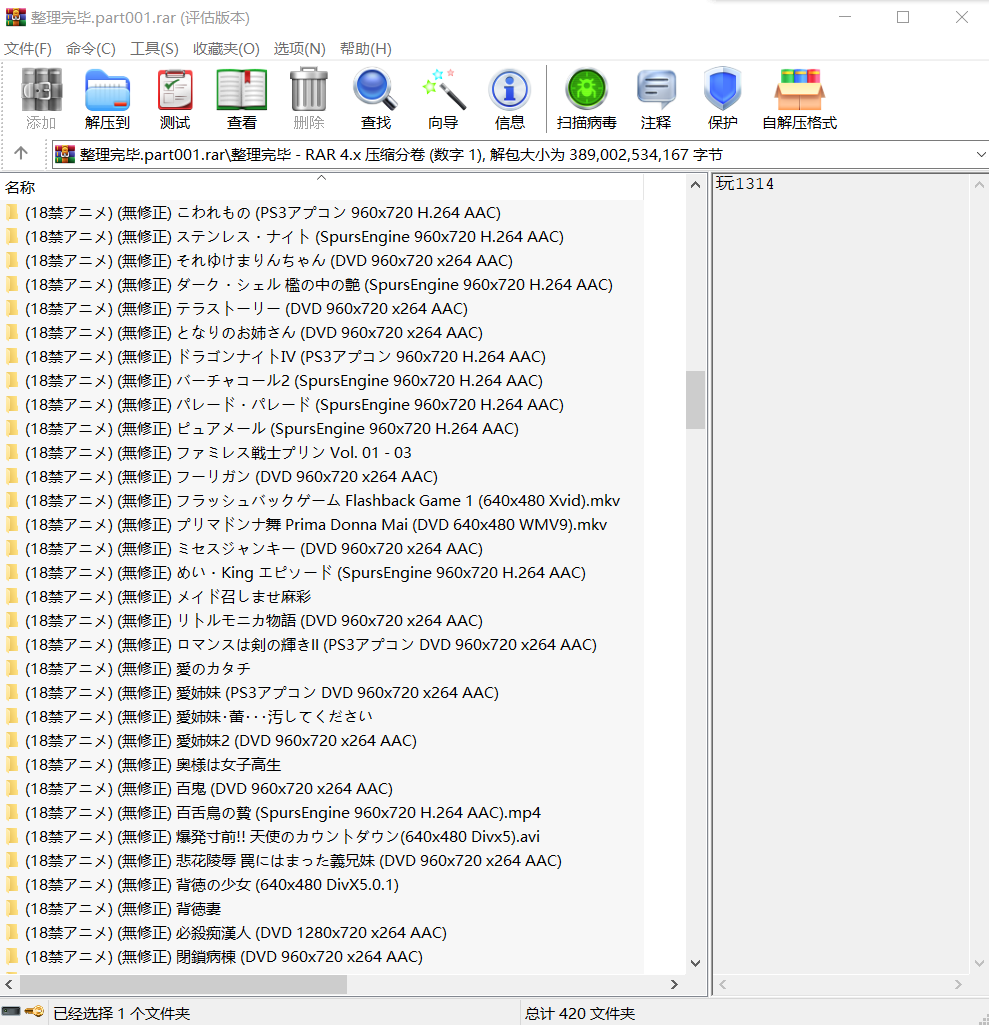The width and height of the screenshot is (989, 1025).
Task: Click the 总计 420 文件夹 status text
Action: [580, 1013]
